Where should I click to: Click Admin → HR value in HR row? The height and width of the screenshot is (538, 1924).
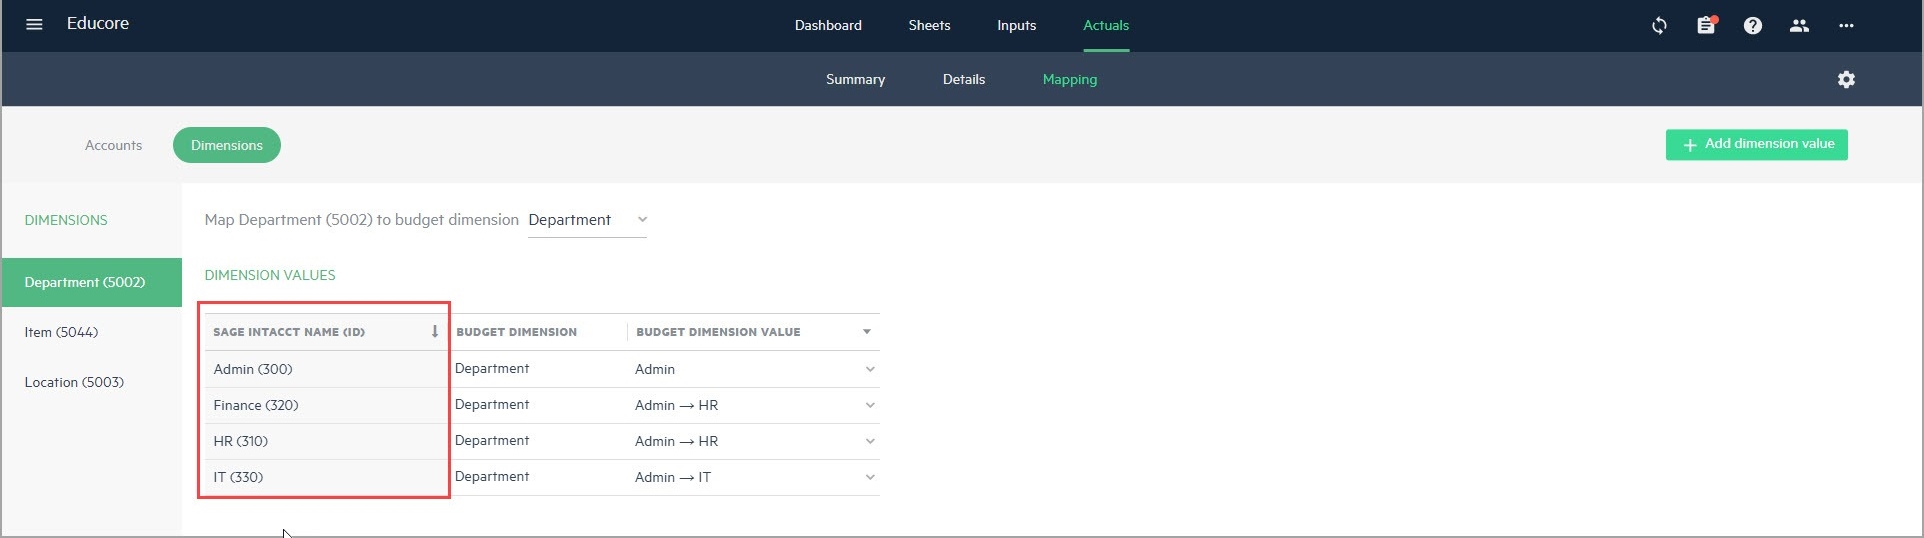(x=677, y=441)
